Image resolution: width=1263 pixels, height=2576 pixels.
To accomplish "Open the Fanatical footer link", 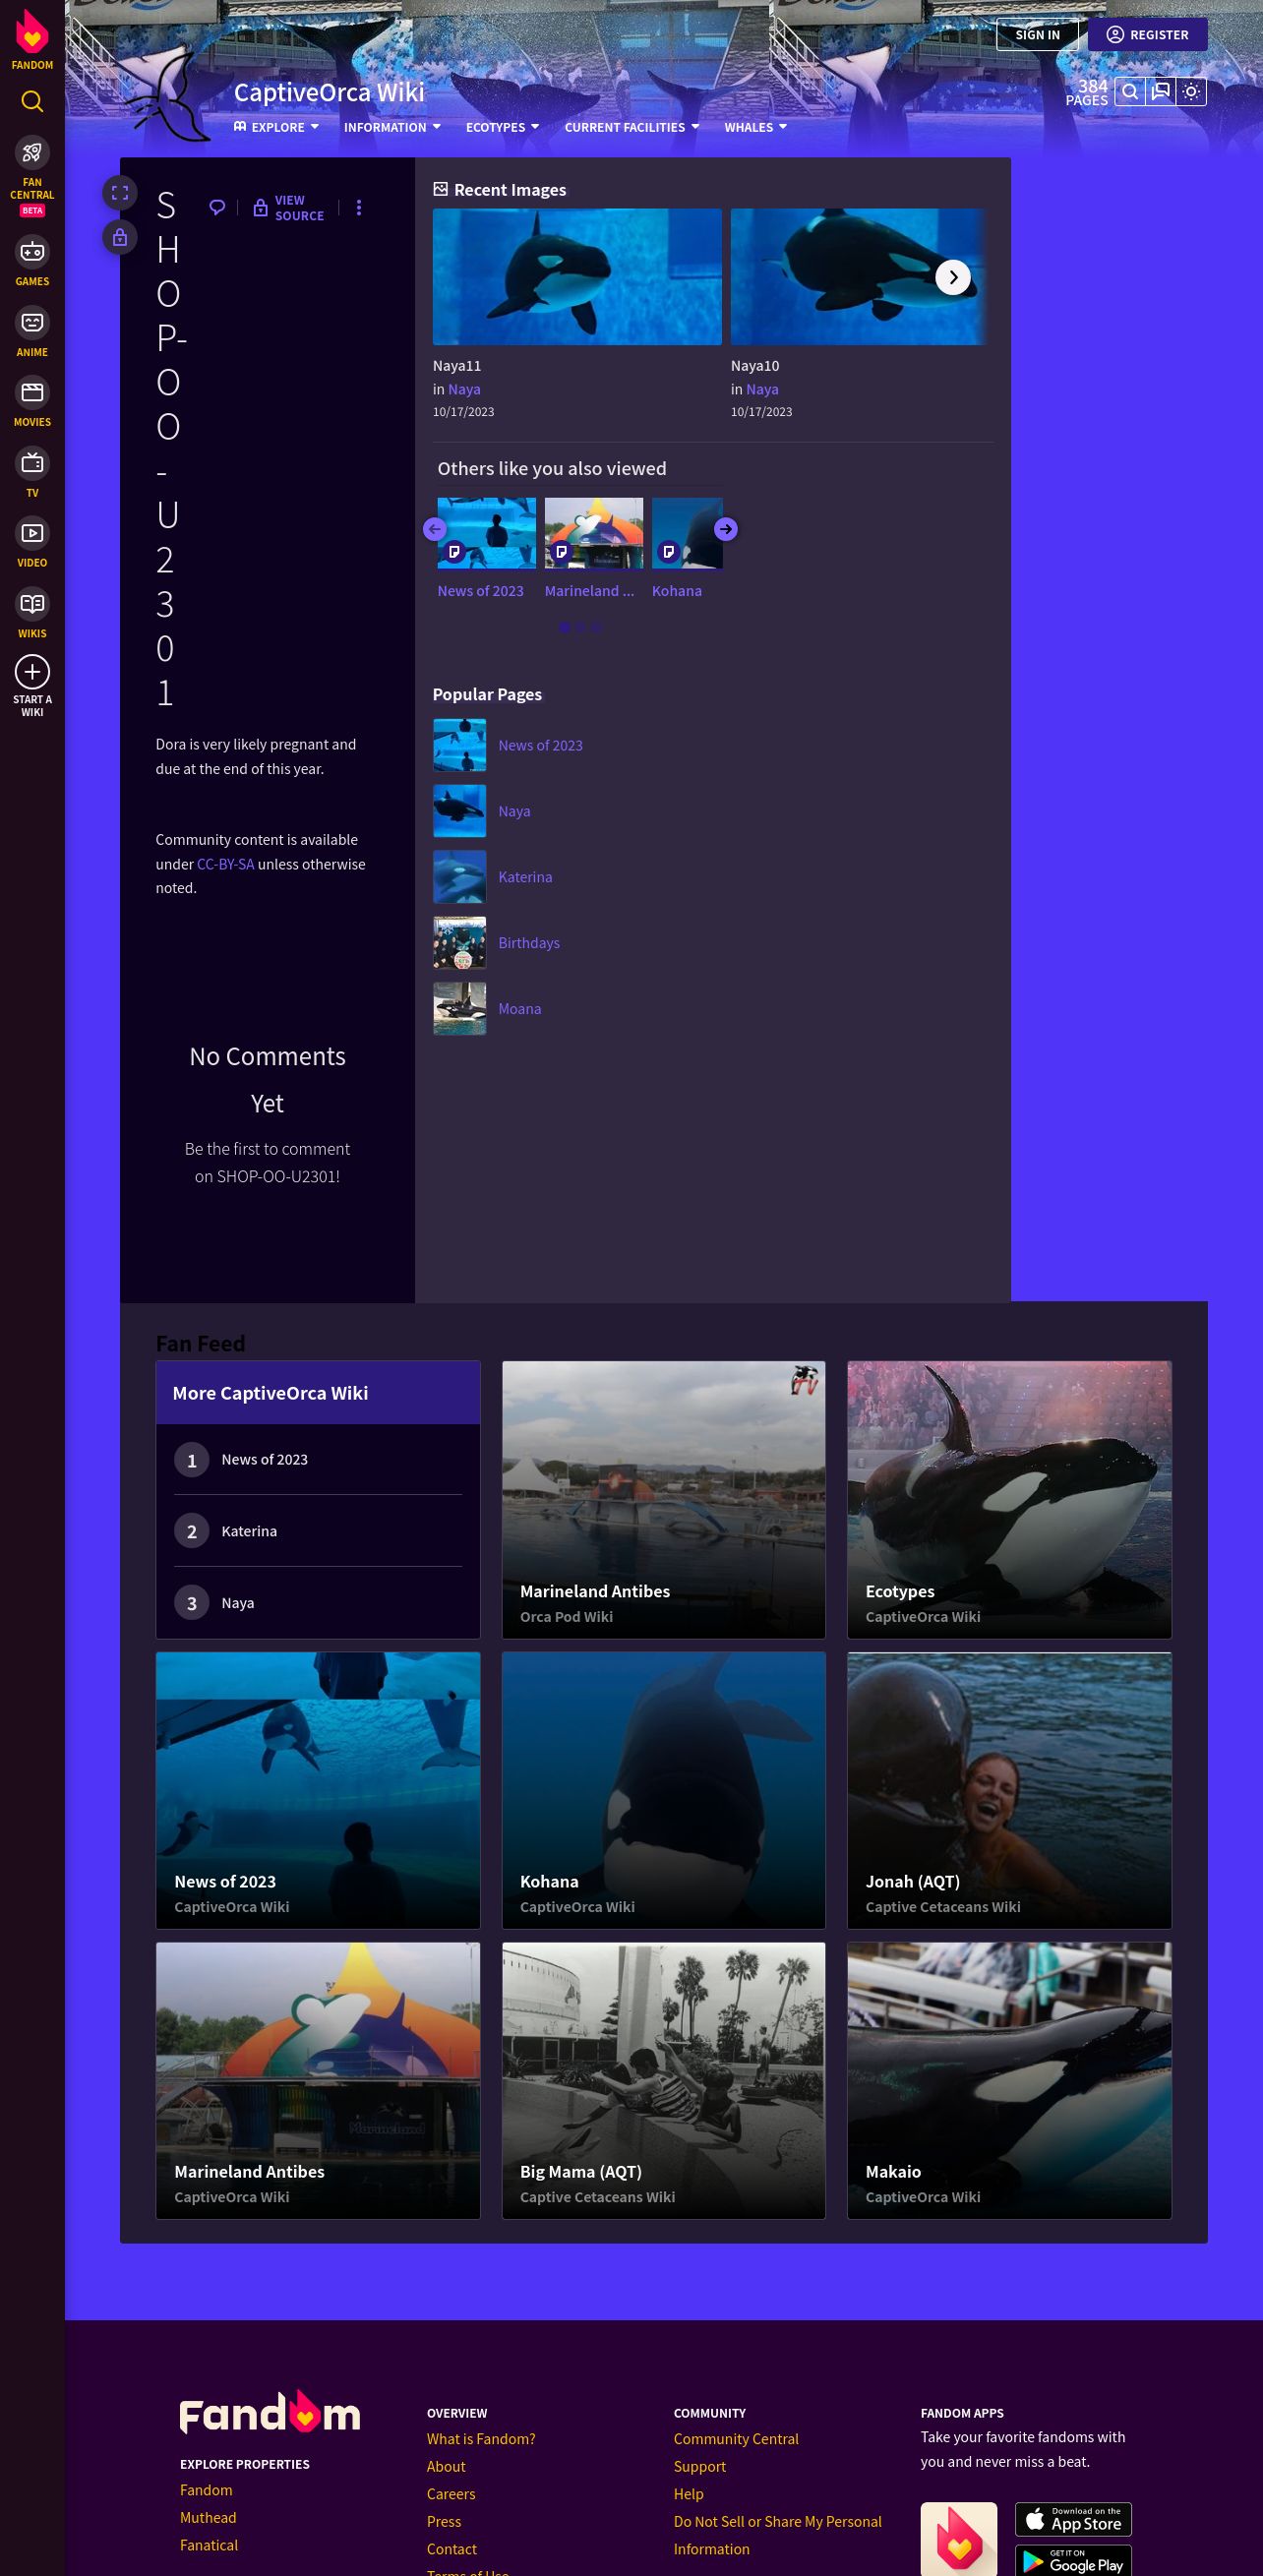I will pos(209,2545).
